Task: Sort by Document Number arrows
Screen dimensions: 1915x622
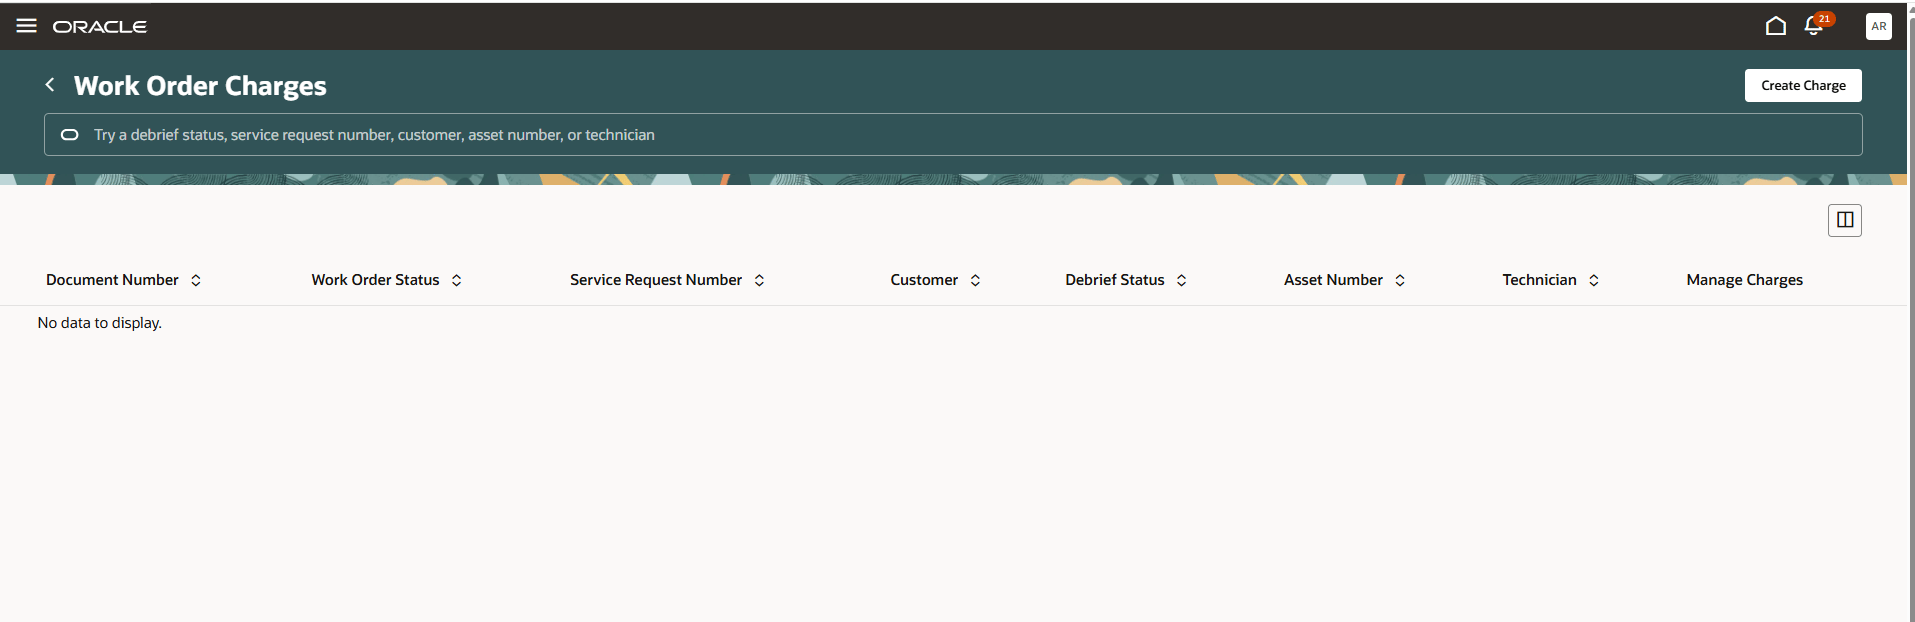Action: (x=196, y=281)
